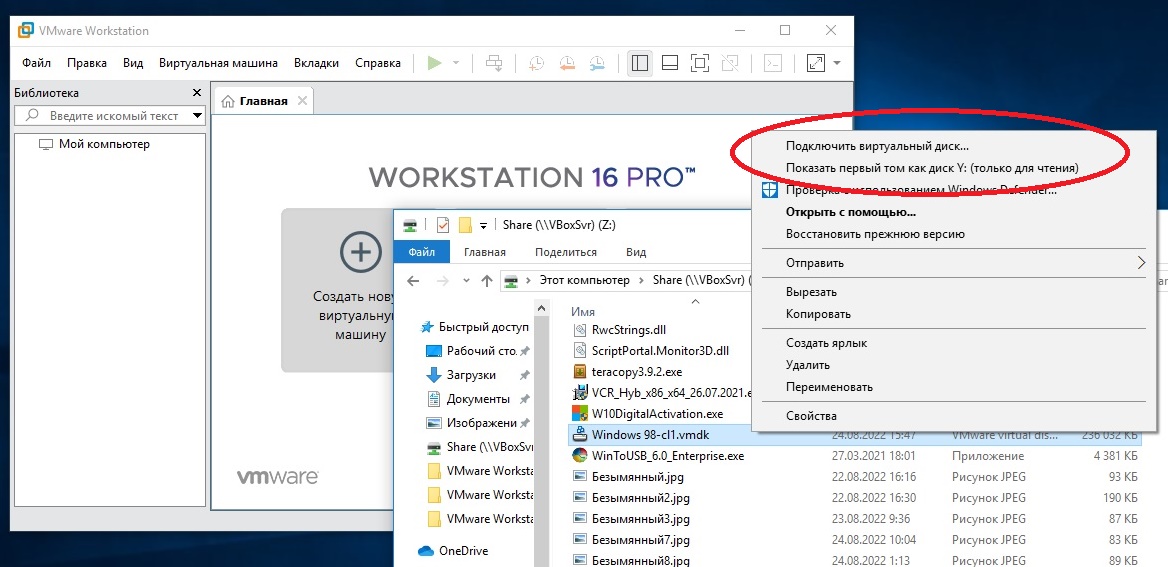
Task: Open the Quick Access Toolbar customize dropdown
Action: point(483,226)
